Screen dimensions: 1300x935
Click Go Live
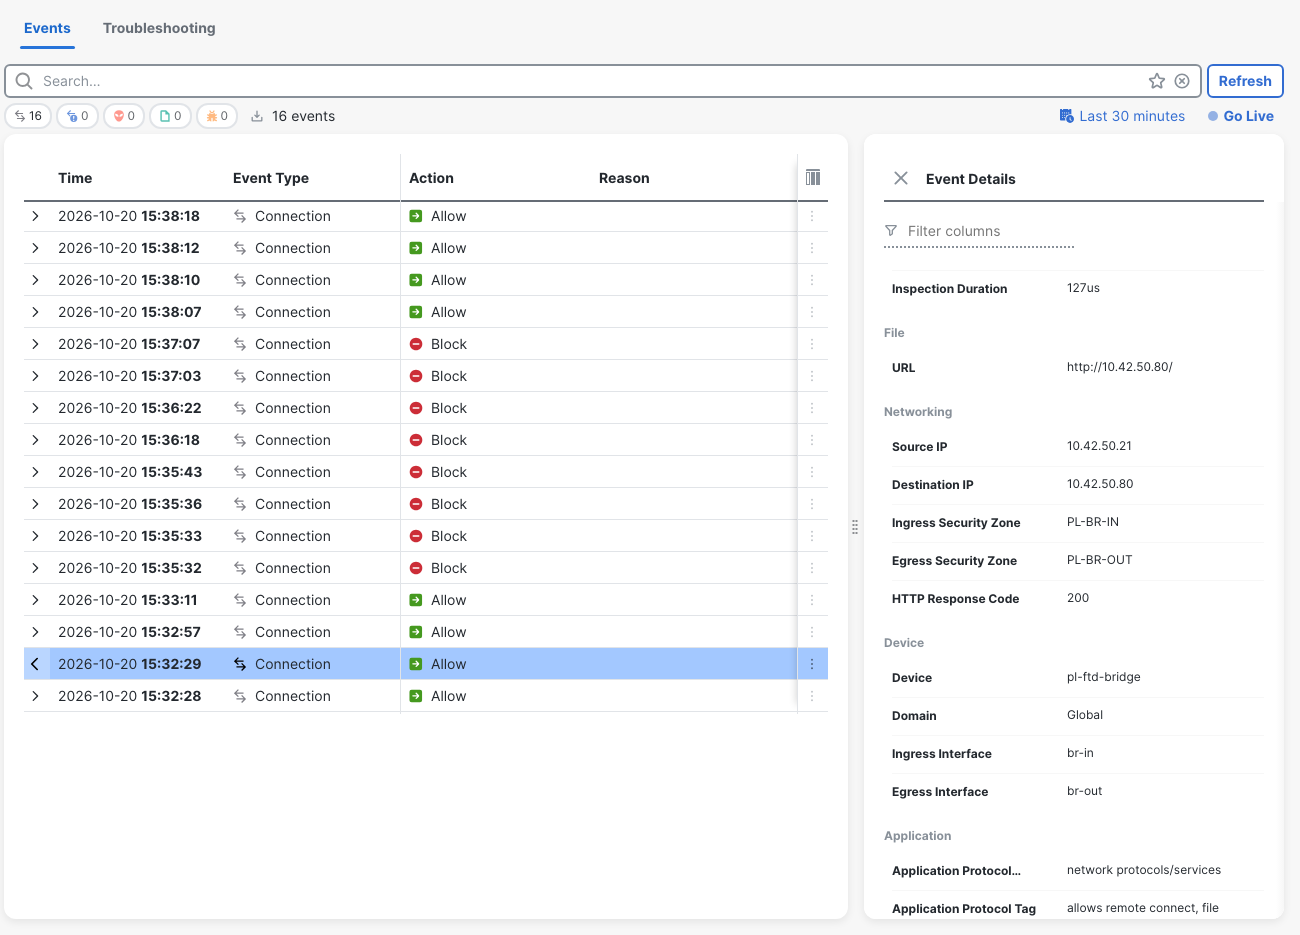coord(1241,116)
